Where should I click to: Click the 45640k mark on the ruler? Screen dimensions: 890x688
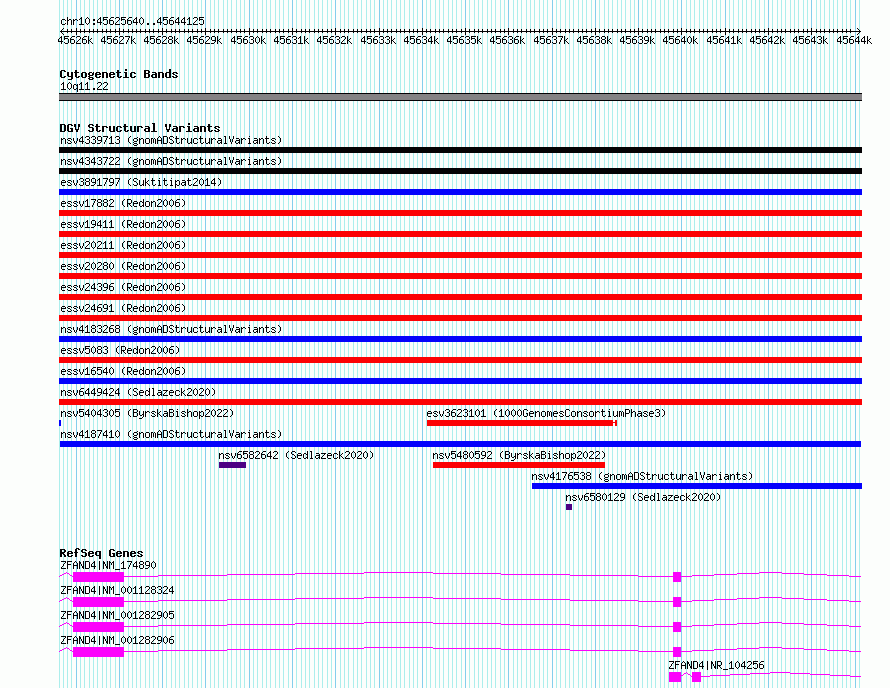click(681, 40)
